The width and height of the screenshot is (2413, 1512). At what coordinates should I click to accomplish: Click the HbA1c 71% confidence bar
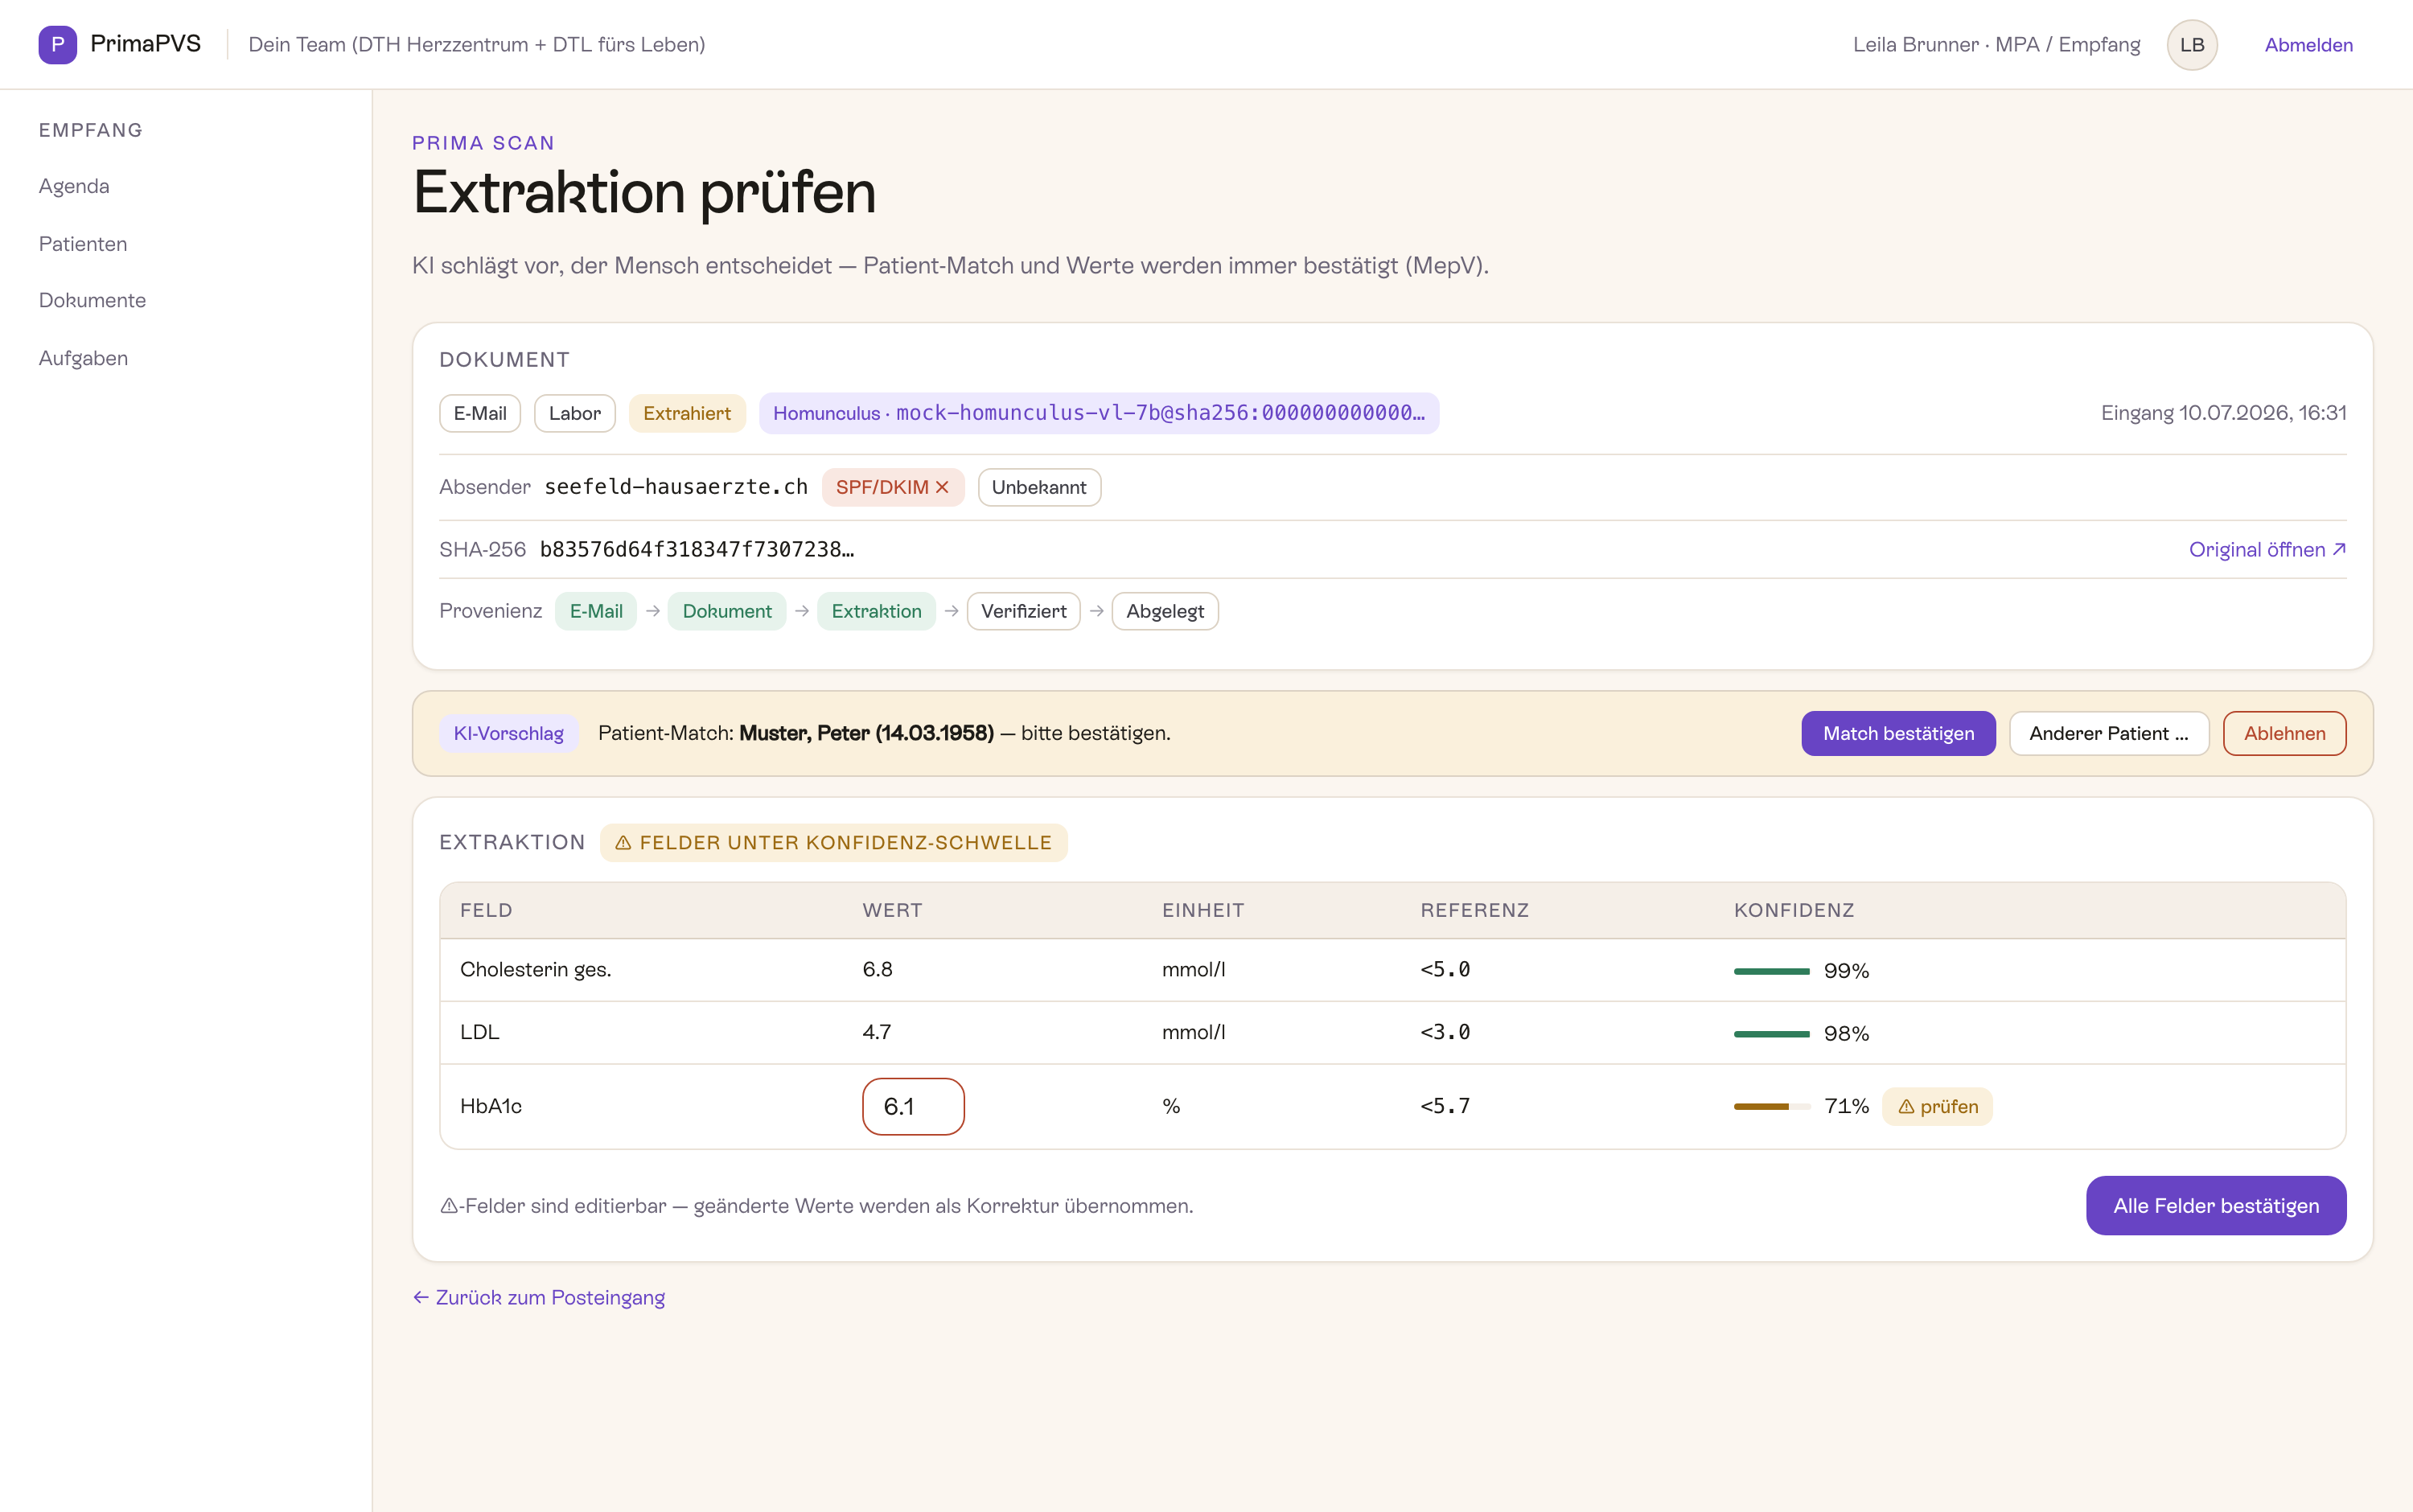[1771, 1106]
